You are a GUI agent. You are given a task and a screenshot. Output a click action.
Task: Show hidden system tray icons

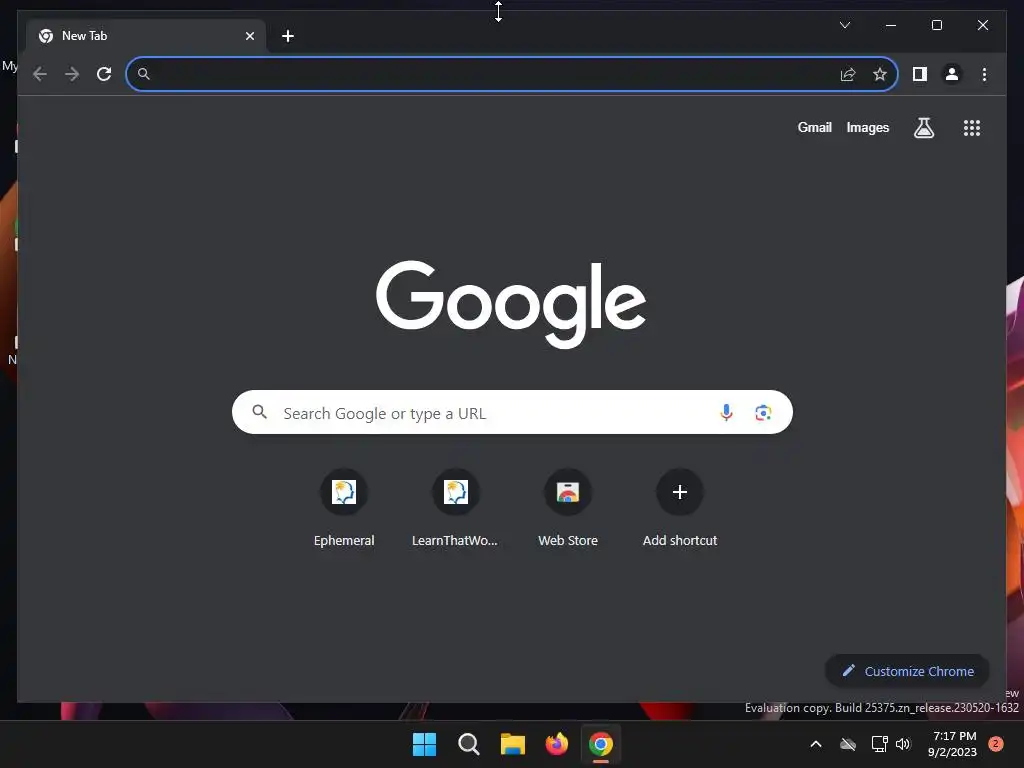click(x=816, y=744)
